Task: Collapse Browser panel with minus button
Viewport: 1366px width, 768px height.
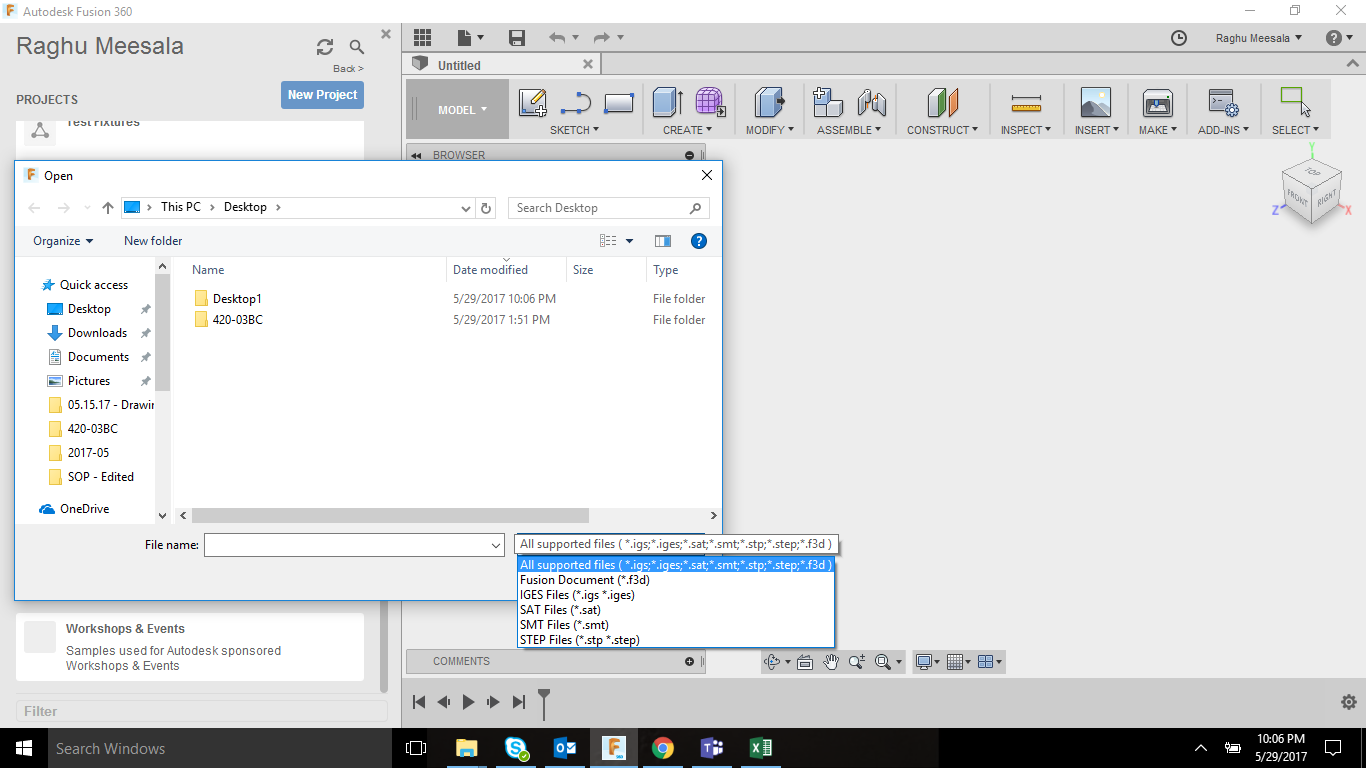Action: coord(689,155)
